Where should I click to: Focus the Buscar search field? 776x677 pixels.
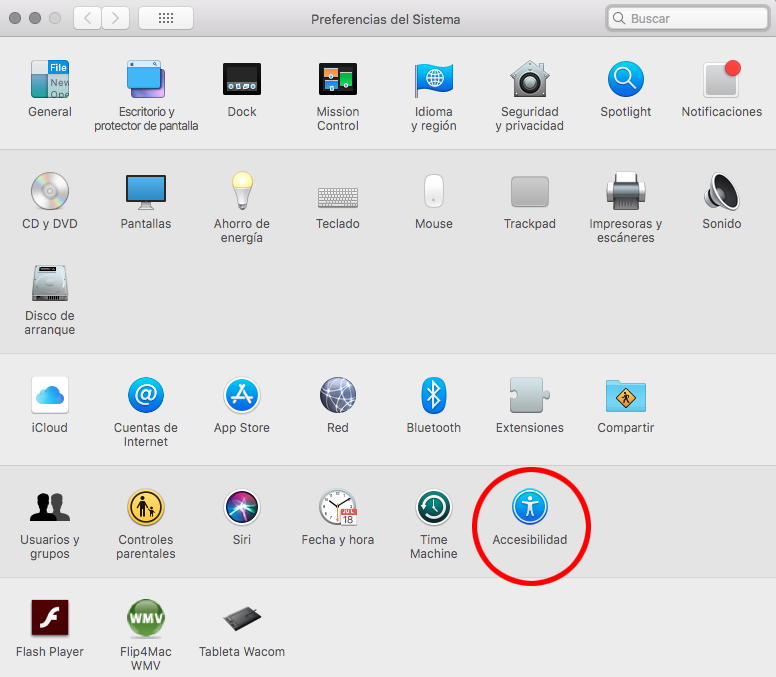(x=688, y=18)
